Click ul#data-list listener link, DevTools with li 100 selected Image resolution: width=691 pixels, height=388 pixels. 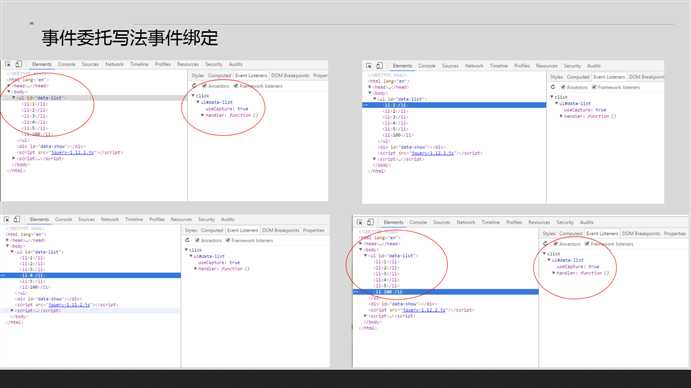[x=568, y=260]
